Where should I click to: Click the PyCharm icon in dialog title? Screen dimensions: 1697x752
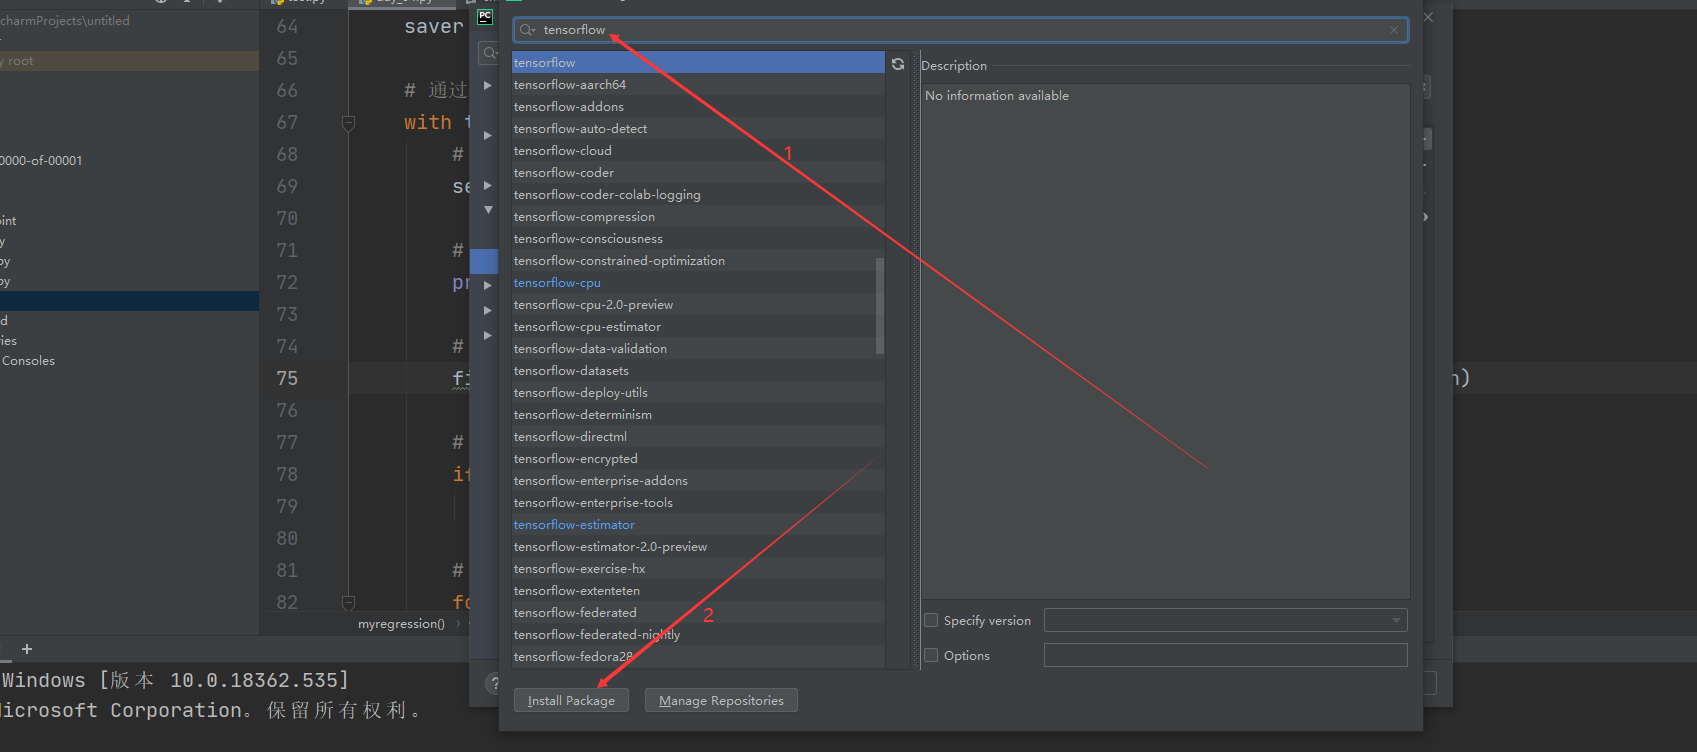coord(485,16)
